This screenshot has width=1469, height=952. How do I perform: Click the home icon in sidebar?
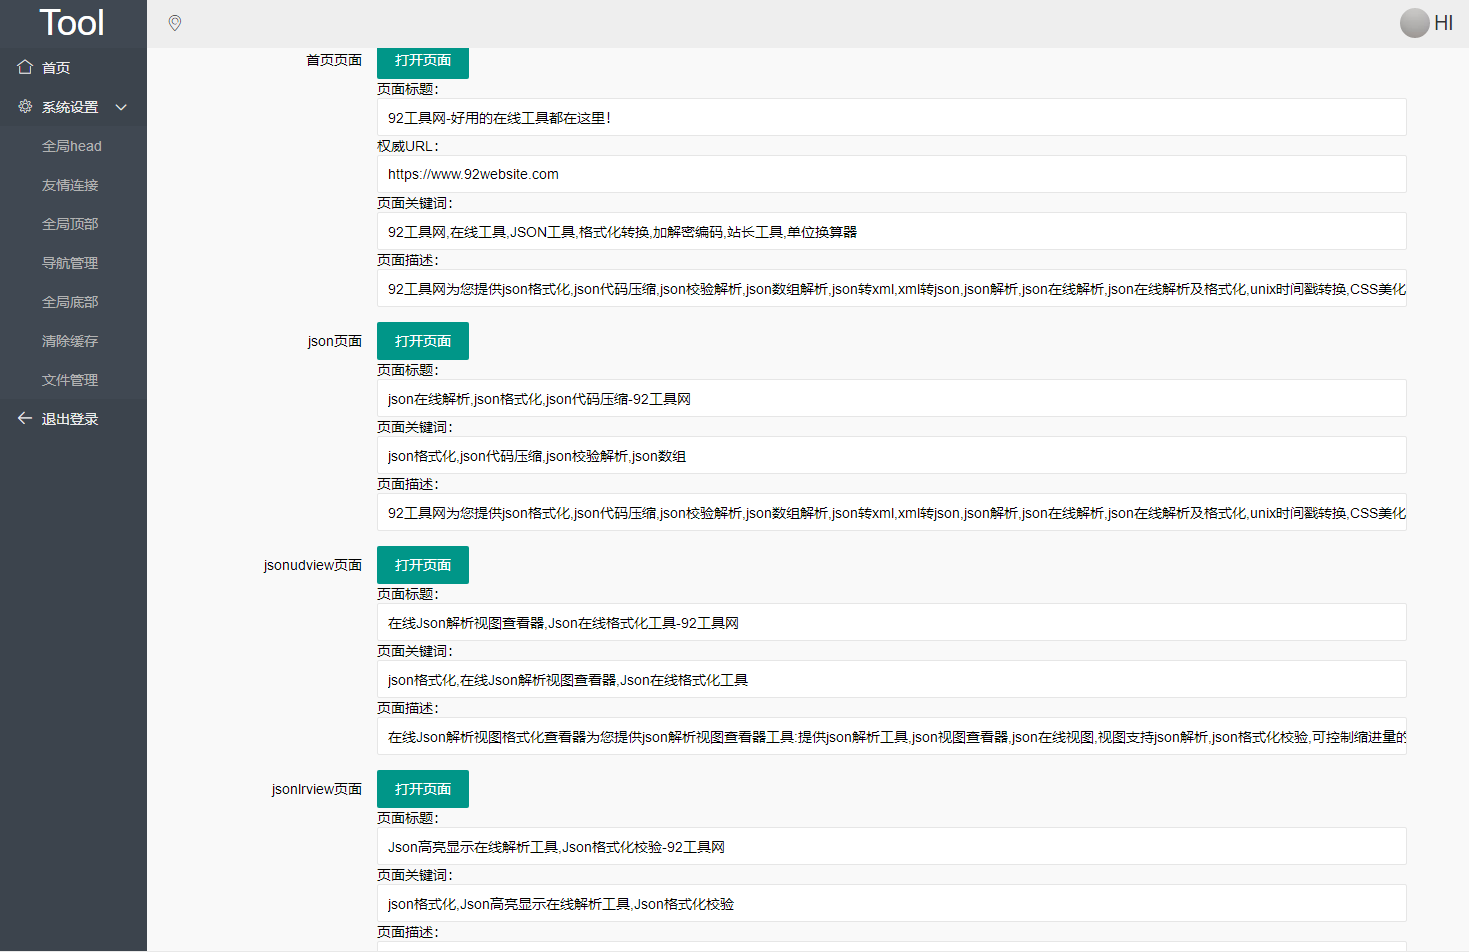25,67
